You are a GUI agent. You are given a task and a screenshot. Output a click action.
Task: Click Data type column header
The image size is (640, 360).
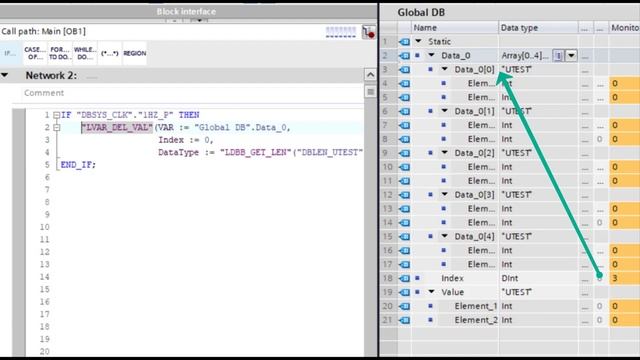point(538,28)
